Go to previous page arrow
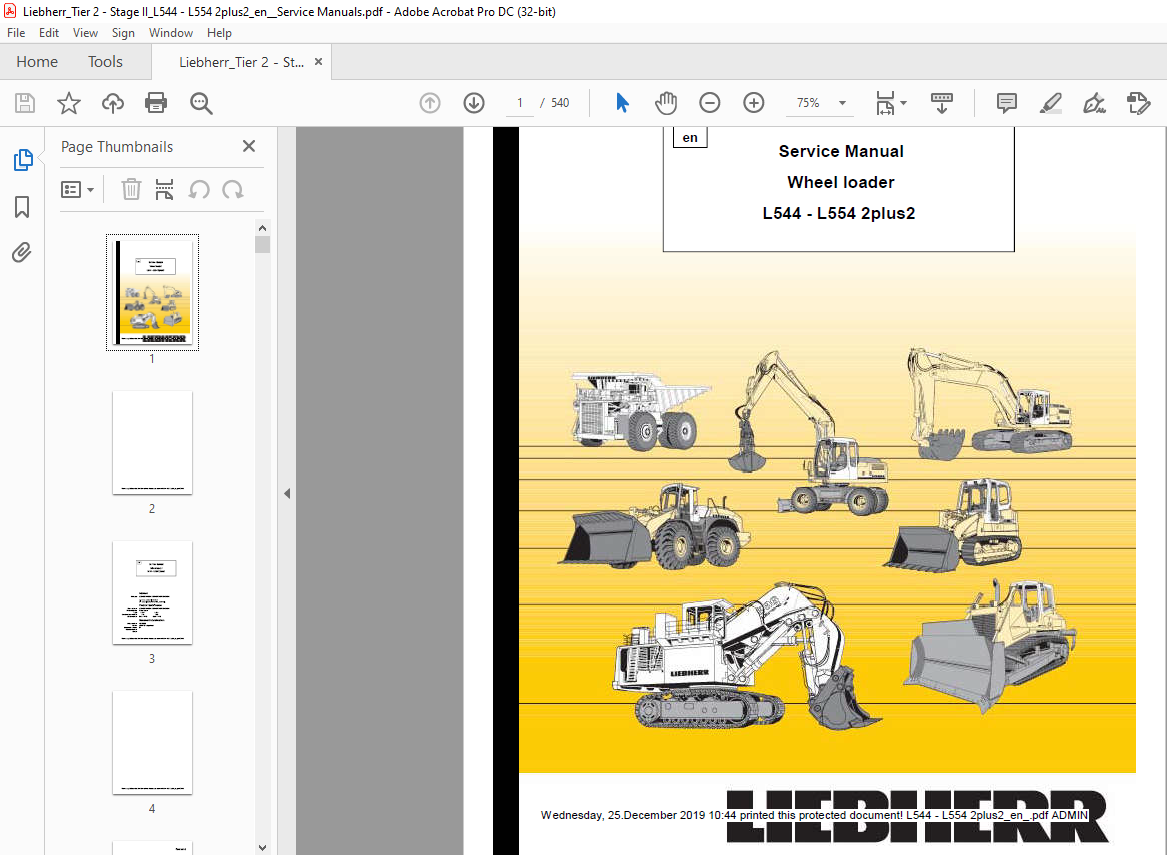The image size is (1167, 855). [x=430, y=103]
